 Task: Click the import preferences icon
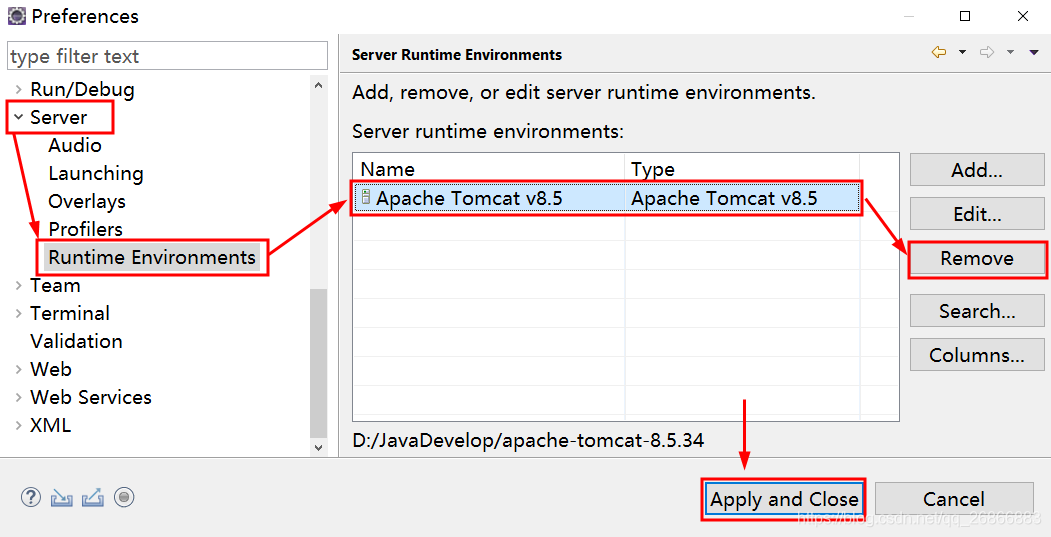(x=62, y=497)
